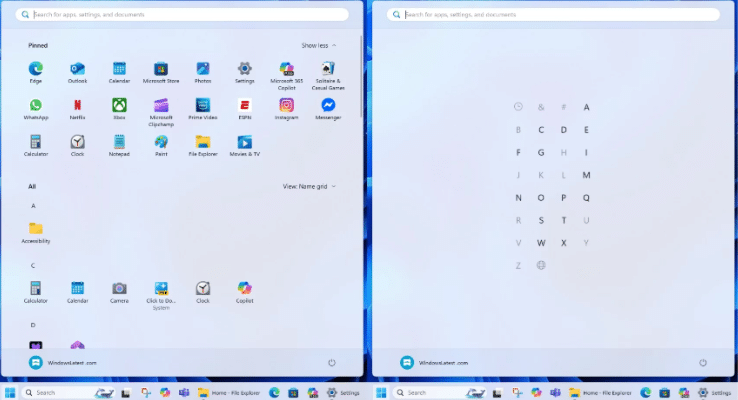Viewport: 738px width, 400px height.
Task: Focus the left Start menu search box
Action: click(182, 15)
